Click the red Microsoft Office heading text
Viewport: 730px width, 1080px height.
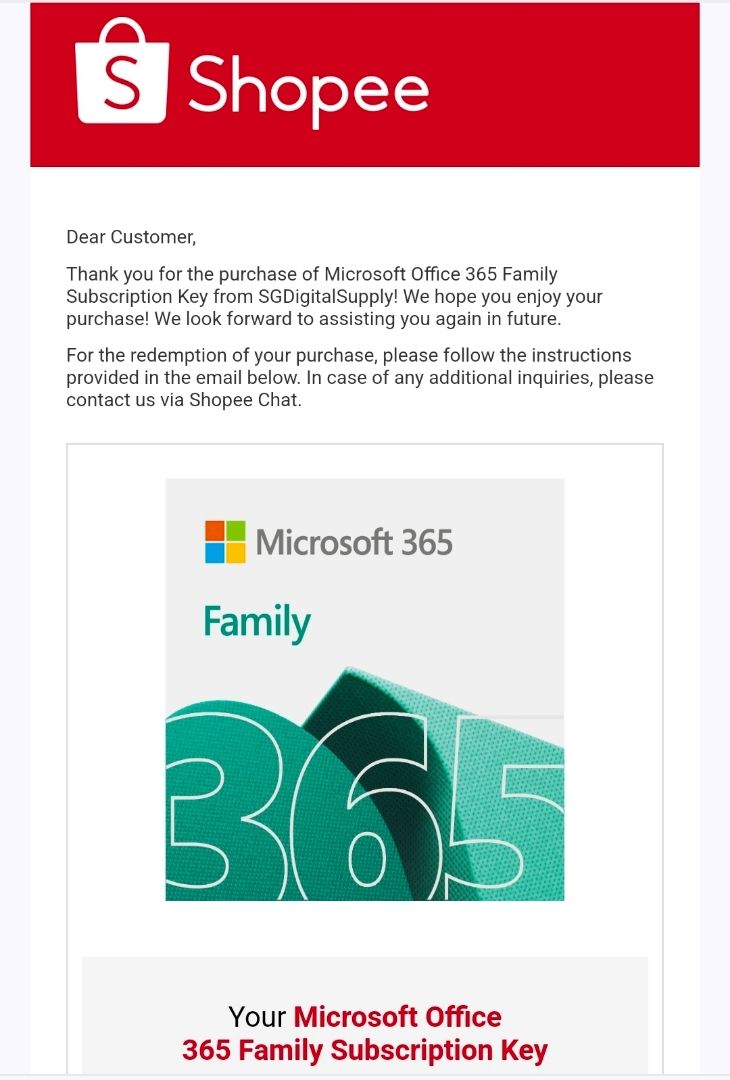(397, 1017)
